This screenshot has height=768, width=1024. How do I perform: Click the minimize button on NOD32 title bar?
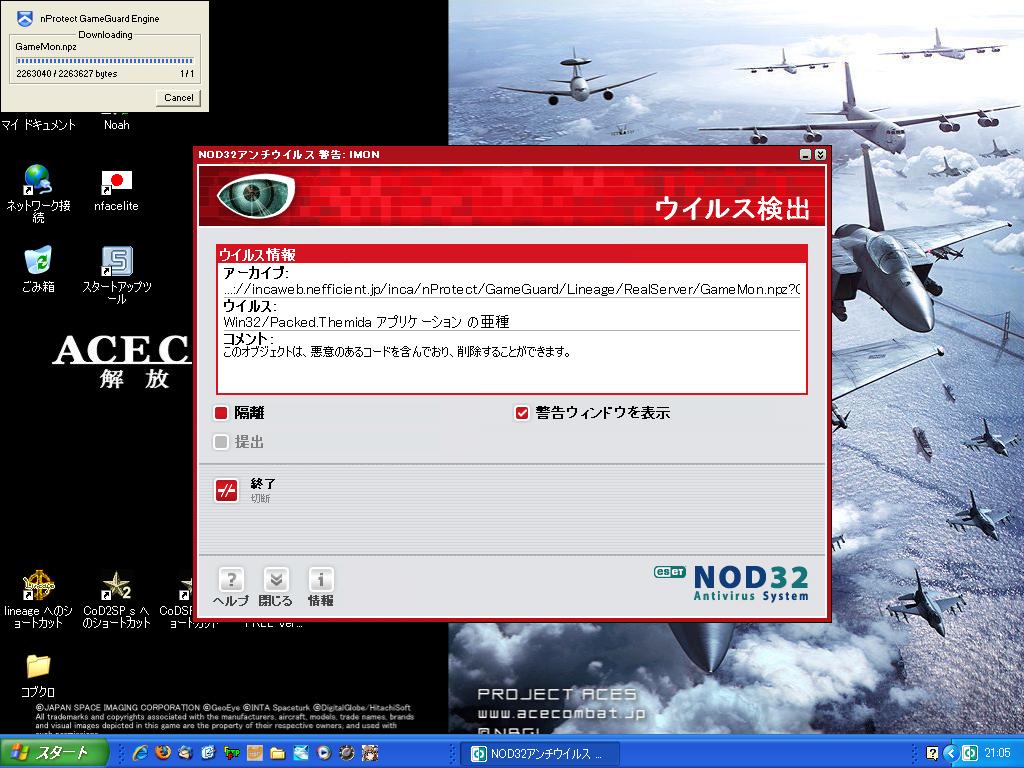pyautogui.click(x=806, y=155)
